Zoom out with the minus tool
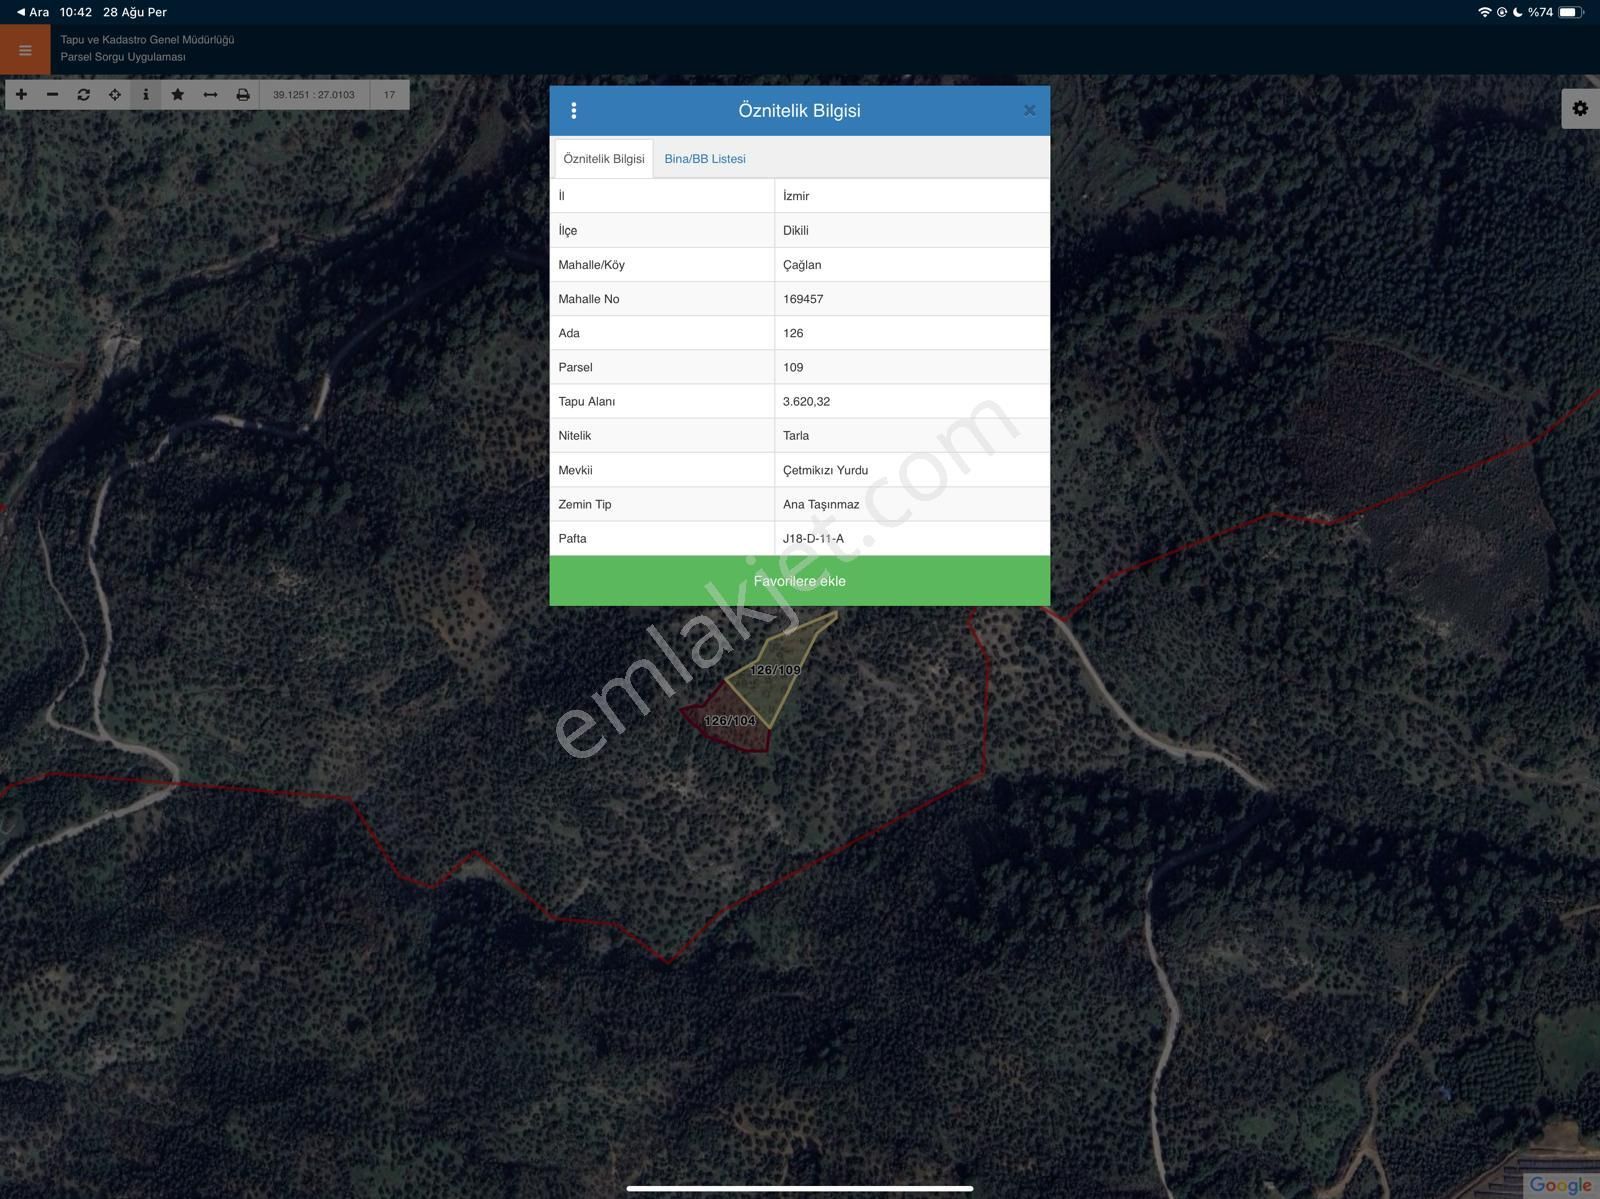This screenshot has width=1600, height=1199. (53, 95)
